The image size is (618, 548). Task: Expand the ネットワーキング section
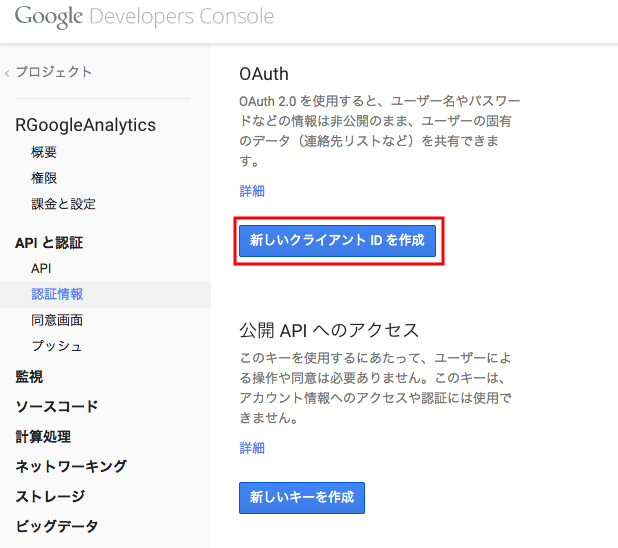pyautogui.click(x=71, y=466)
